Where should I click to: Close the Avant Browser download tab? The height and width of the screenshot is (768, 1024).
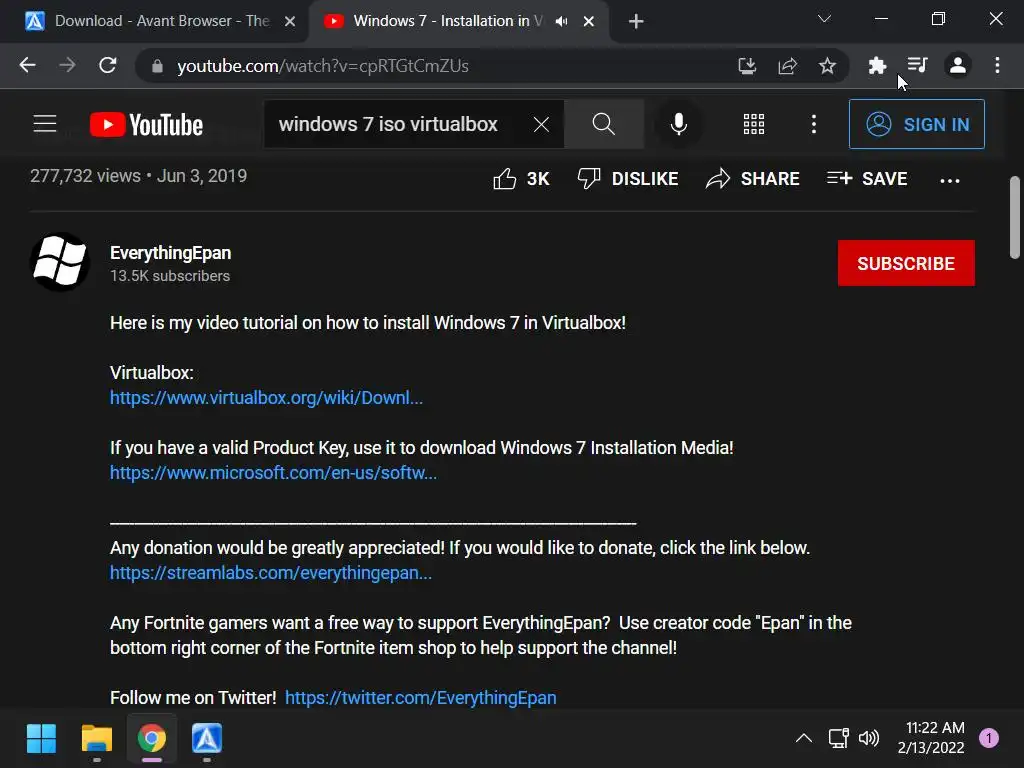(290, 22)
